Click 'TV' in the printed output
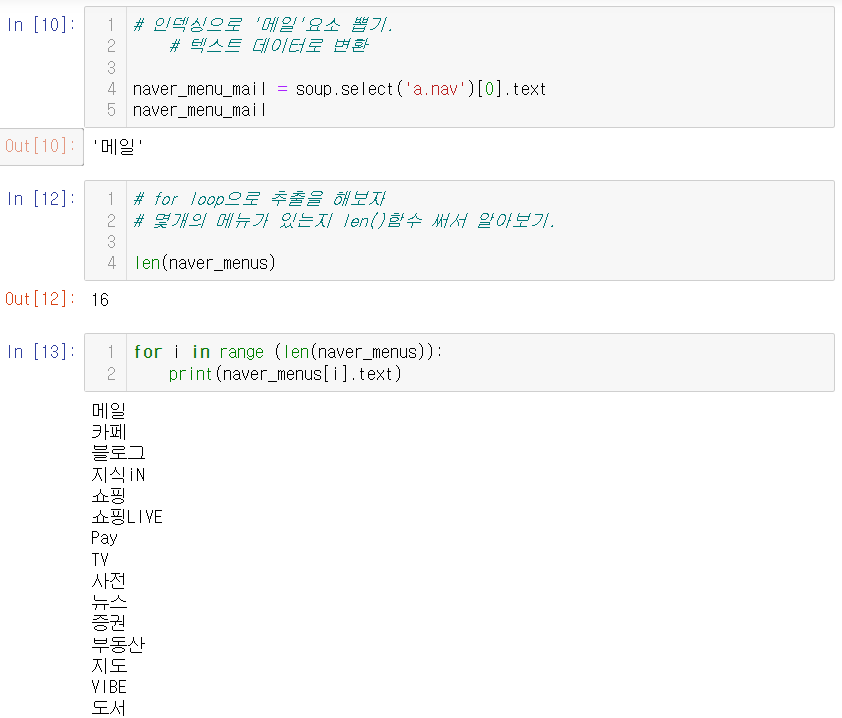 click(100, 560)
